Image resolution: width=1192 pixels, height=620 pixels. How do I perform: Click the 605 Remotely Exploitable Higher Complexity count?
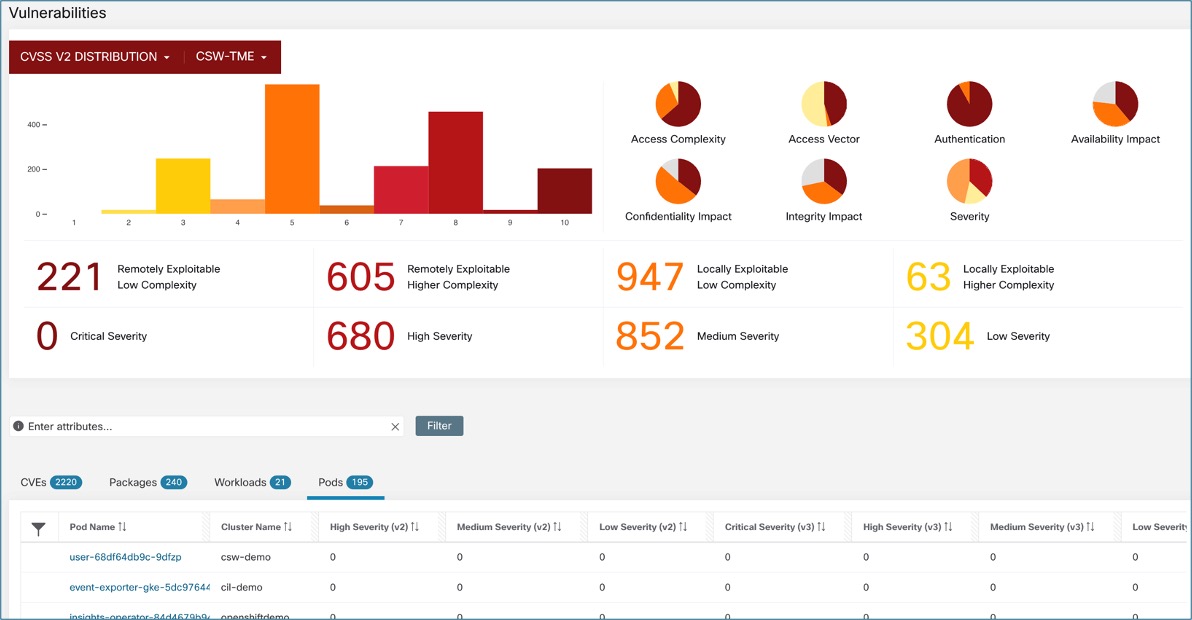pyautogui.click(x=360, y=277)
